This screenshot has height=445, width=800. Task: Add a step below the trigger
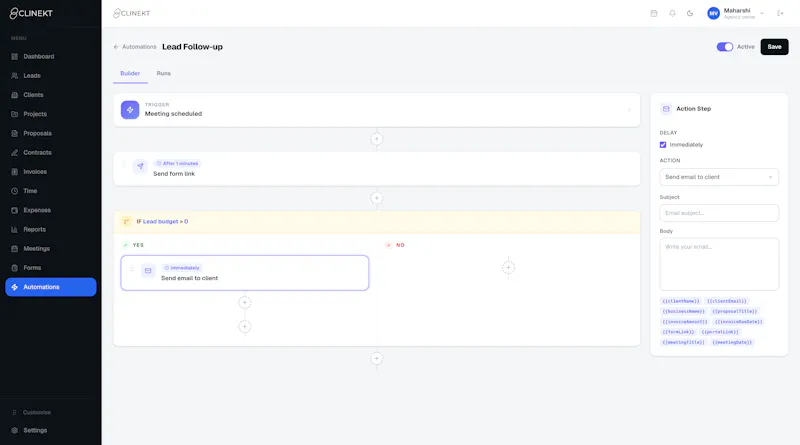tap(377, 139)
